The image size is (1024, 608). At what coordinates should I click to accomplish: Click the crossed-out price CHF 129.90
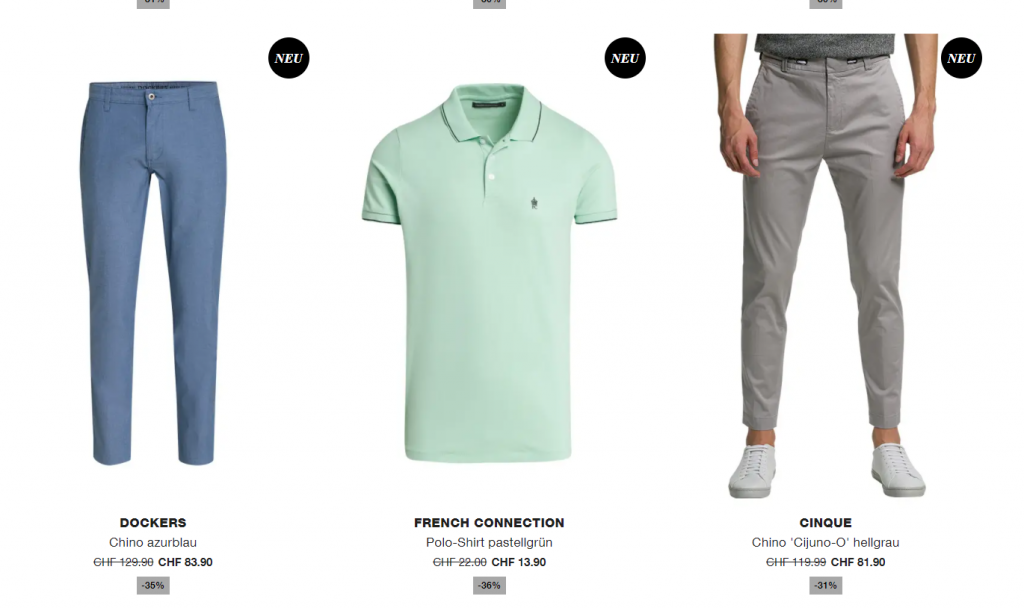(123, 562)
